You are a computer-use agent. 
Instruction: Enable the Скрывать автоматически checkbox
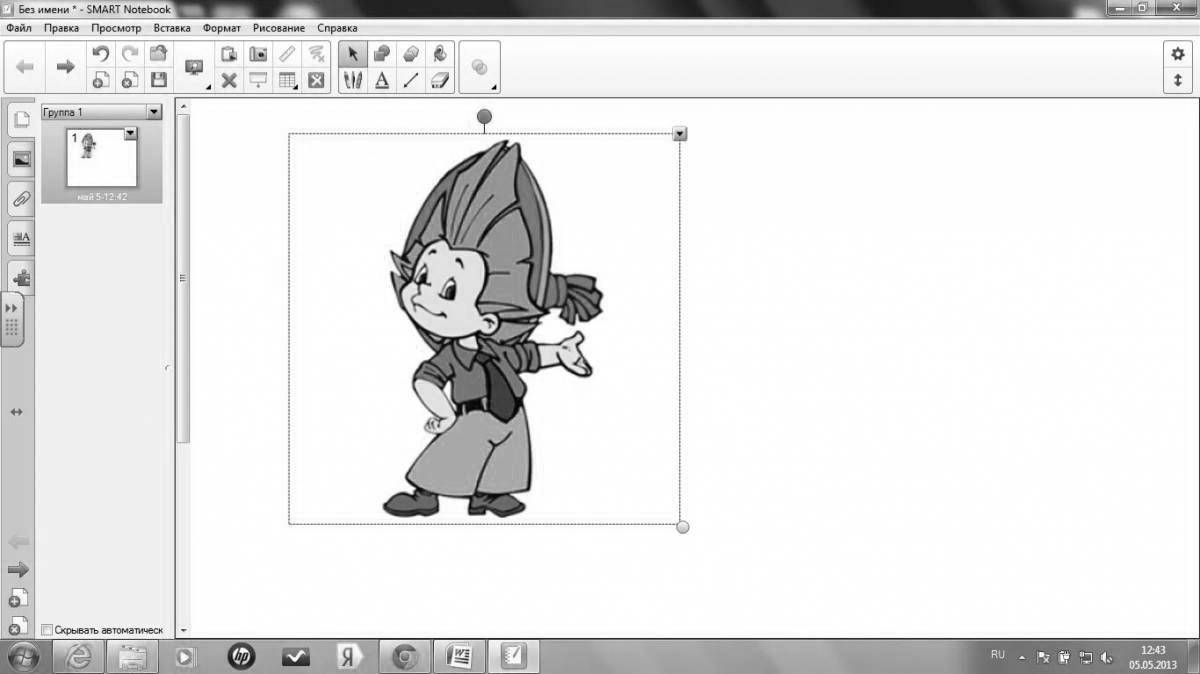[45, 631]
